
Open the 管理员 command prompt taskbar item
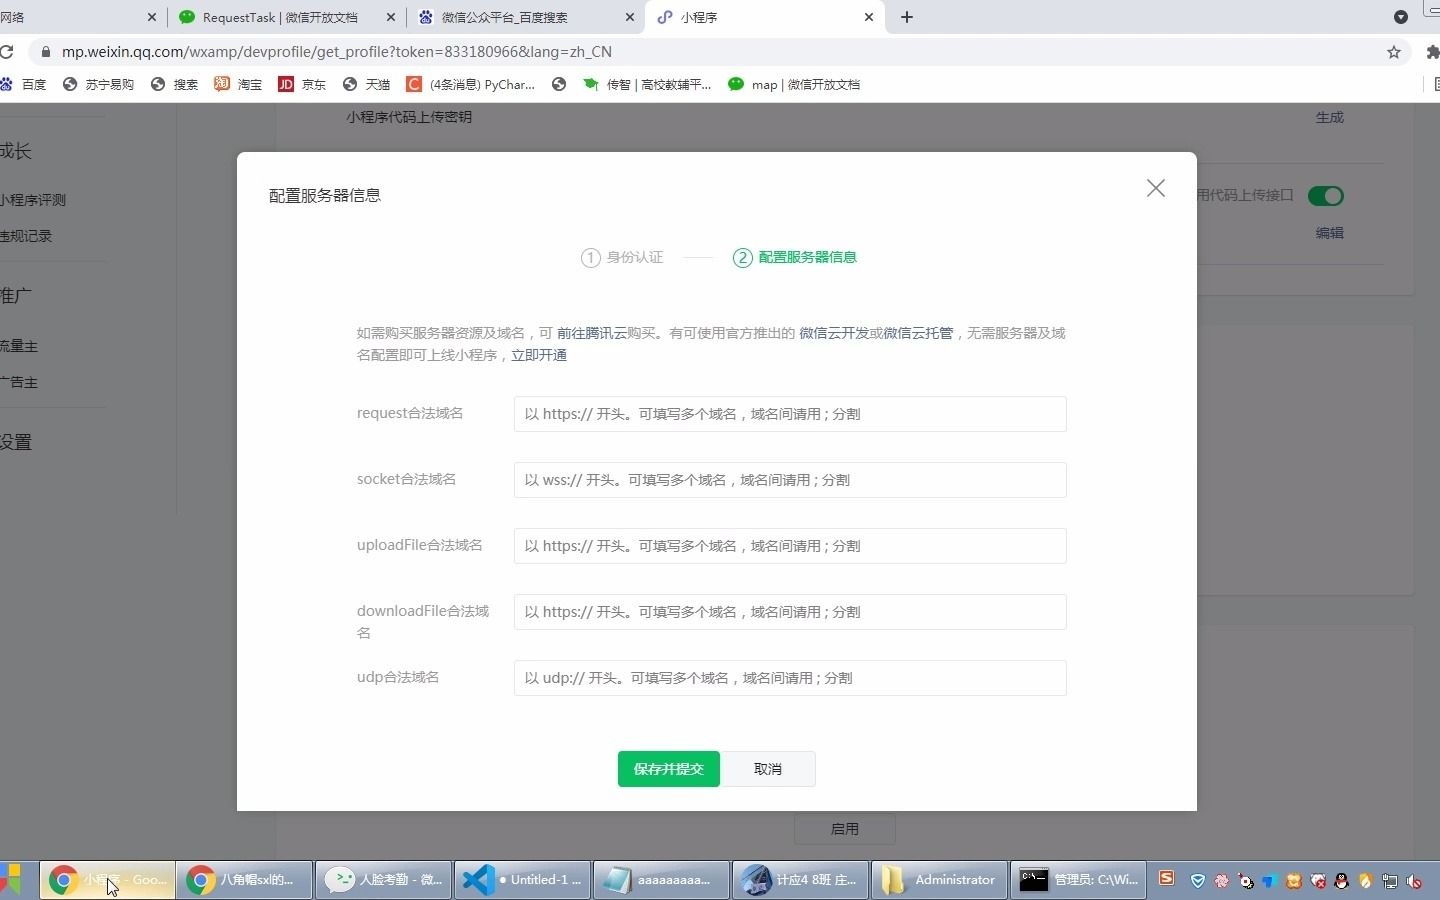[1078, 880]
